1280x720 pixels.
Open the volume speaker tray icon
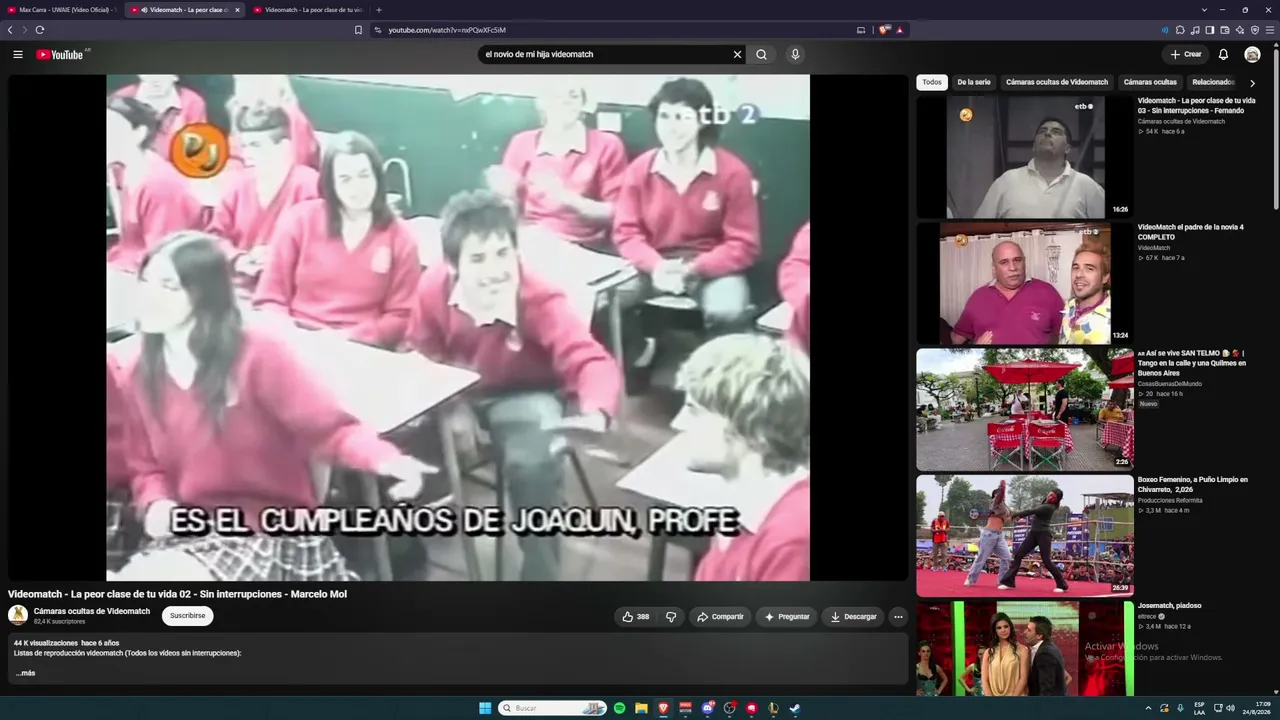[x=1230, y=708]
